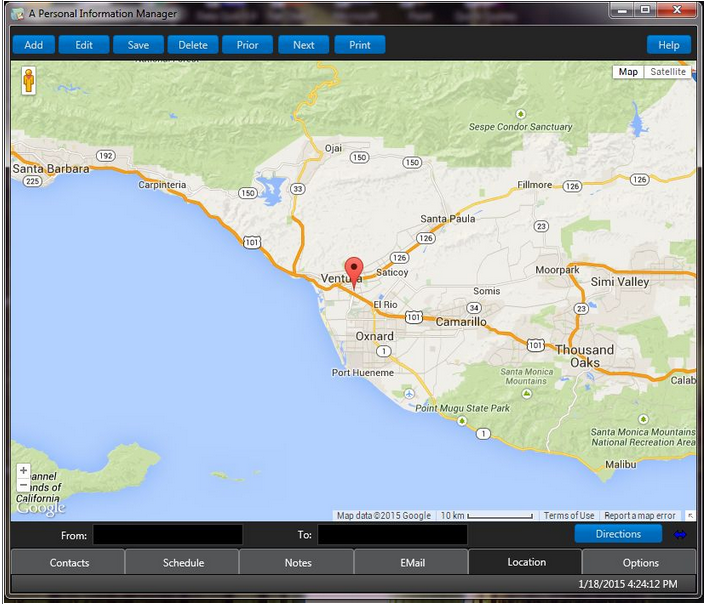Open the Terms of Use link
The width and height of the screenshot is (705, 604).
[x=569, y=515]
